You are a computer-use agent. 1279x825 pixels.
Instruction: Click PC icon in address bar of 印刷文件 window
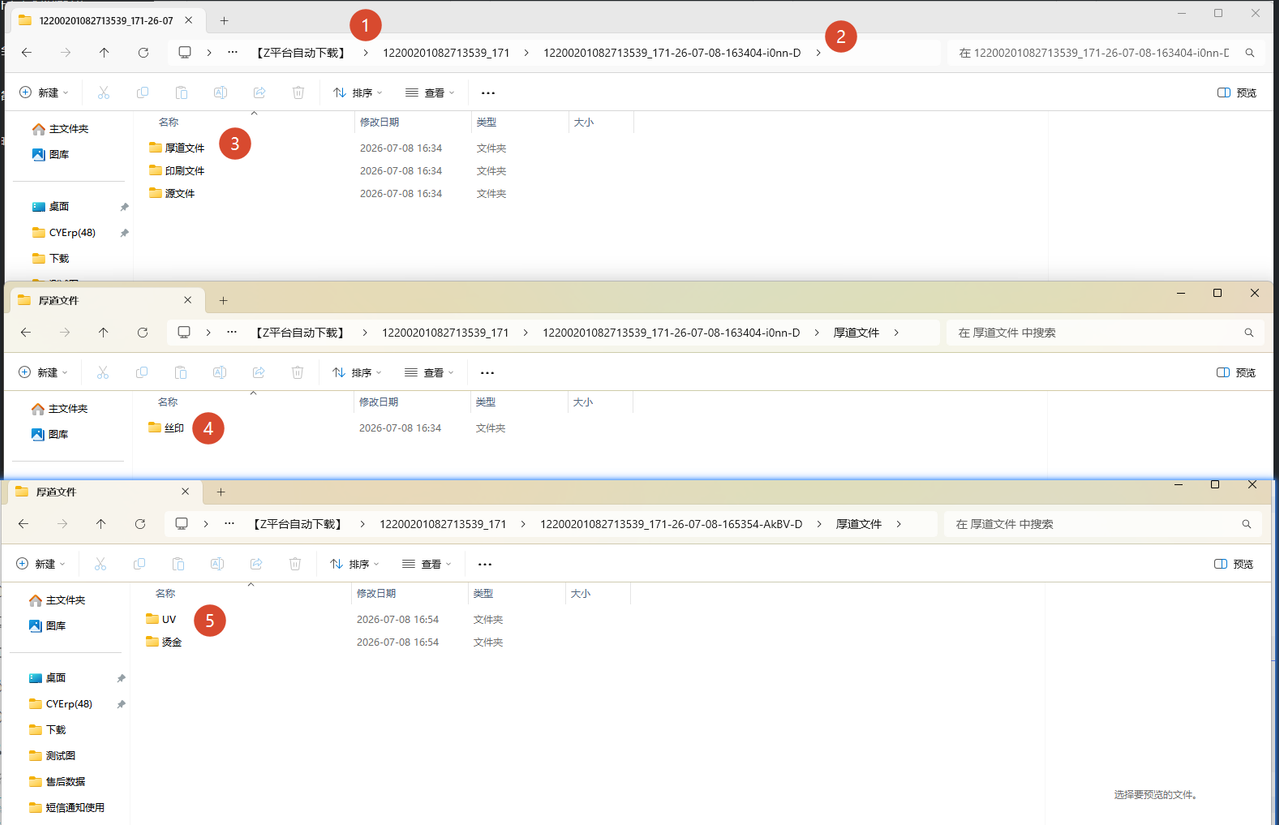coord(185,52)
